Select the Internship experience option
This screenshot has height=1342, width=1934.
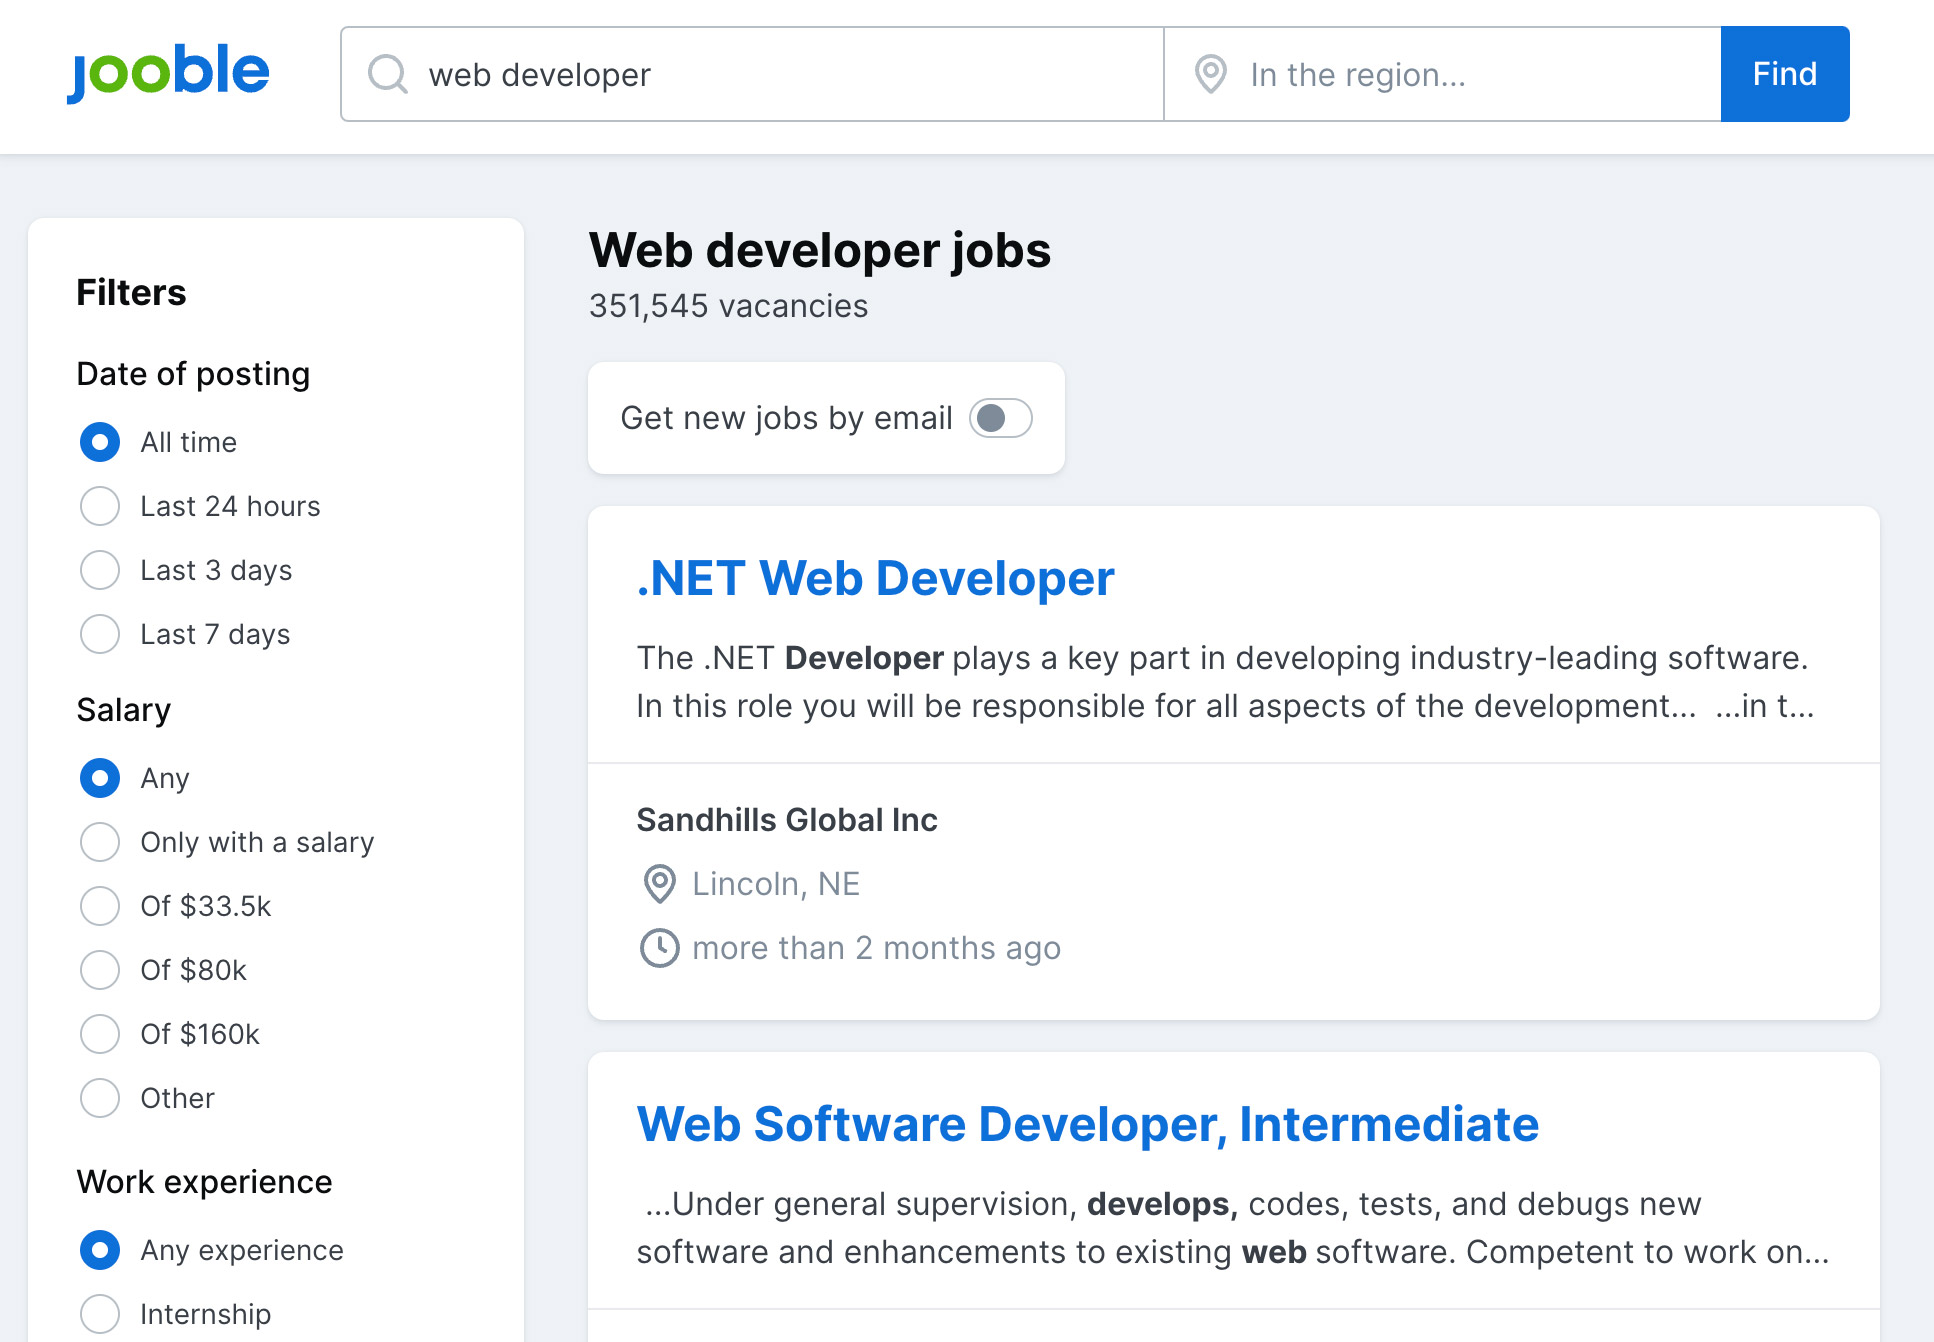click(x=100, y=1314)
